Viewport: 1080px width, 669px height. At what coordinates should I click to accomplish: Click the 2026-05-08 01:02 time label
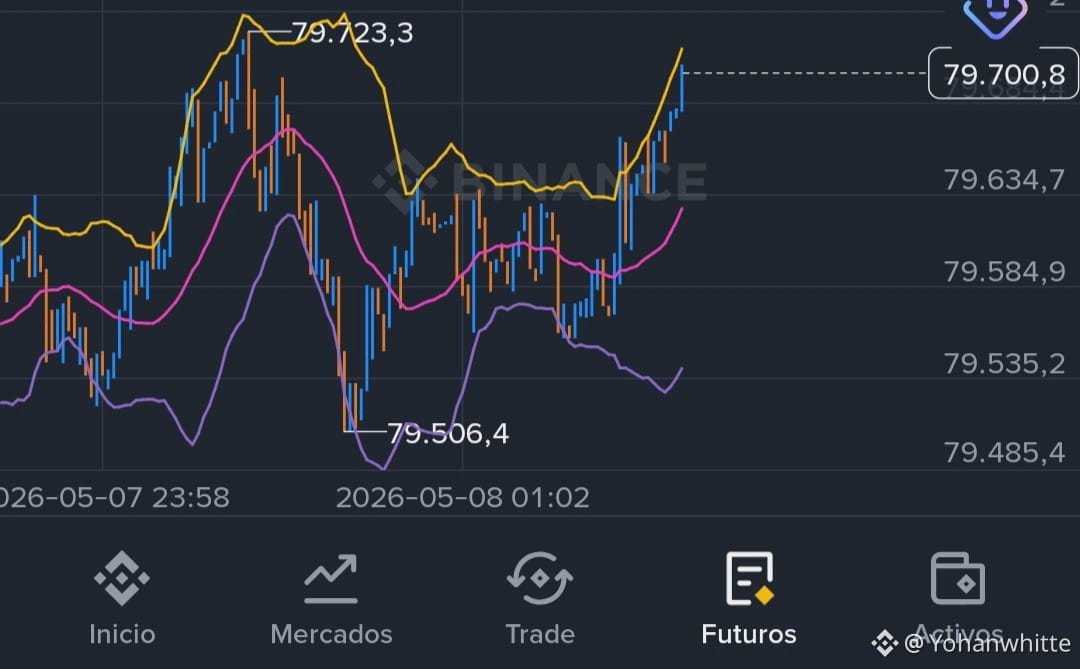(x=463, y=497)
